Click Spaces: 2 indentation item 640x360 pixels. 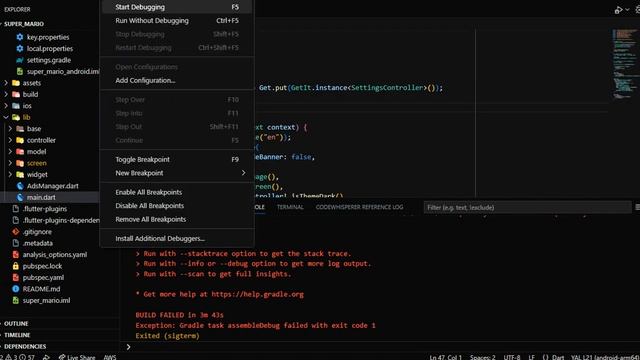tap(482, 357)
